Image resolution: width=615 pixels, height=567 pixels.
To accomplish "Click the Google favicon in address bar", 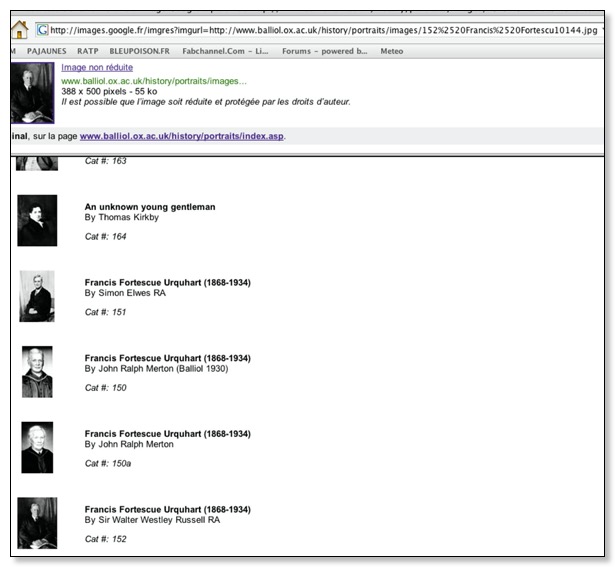I will point(42,30).
